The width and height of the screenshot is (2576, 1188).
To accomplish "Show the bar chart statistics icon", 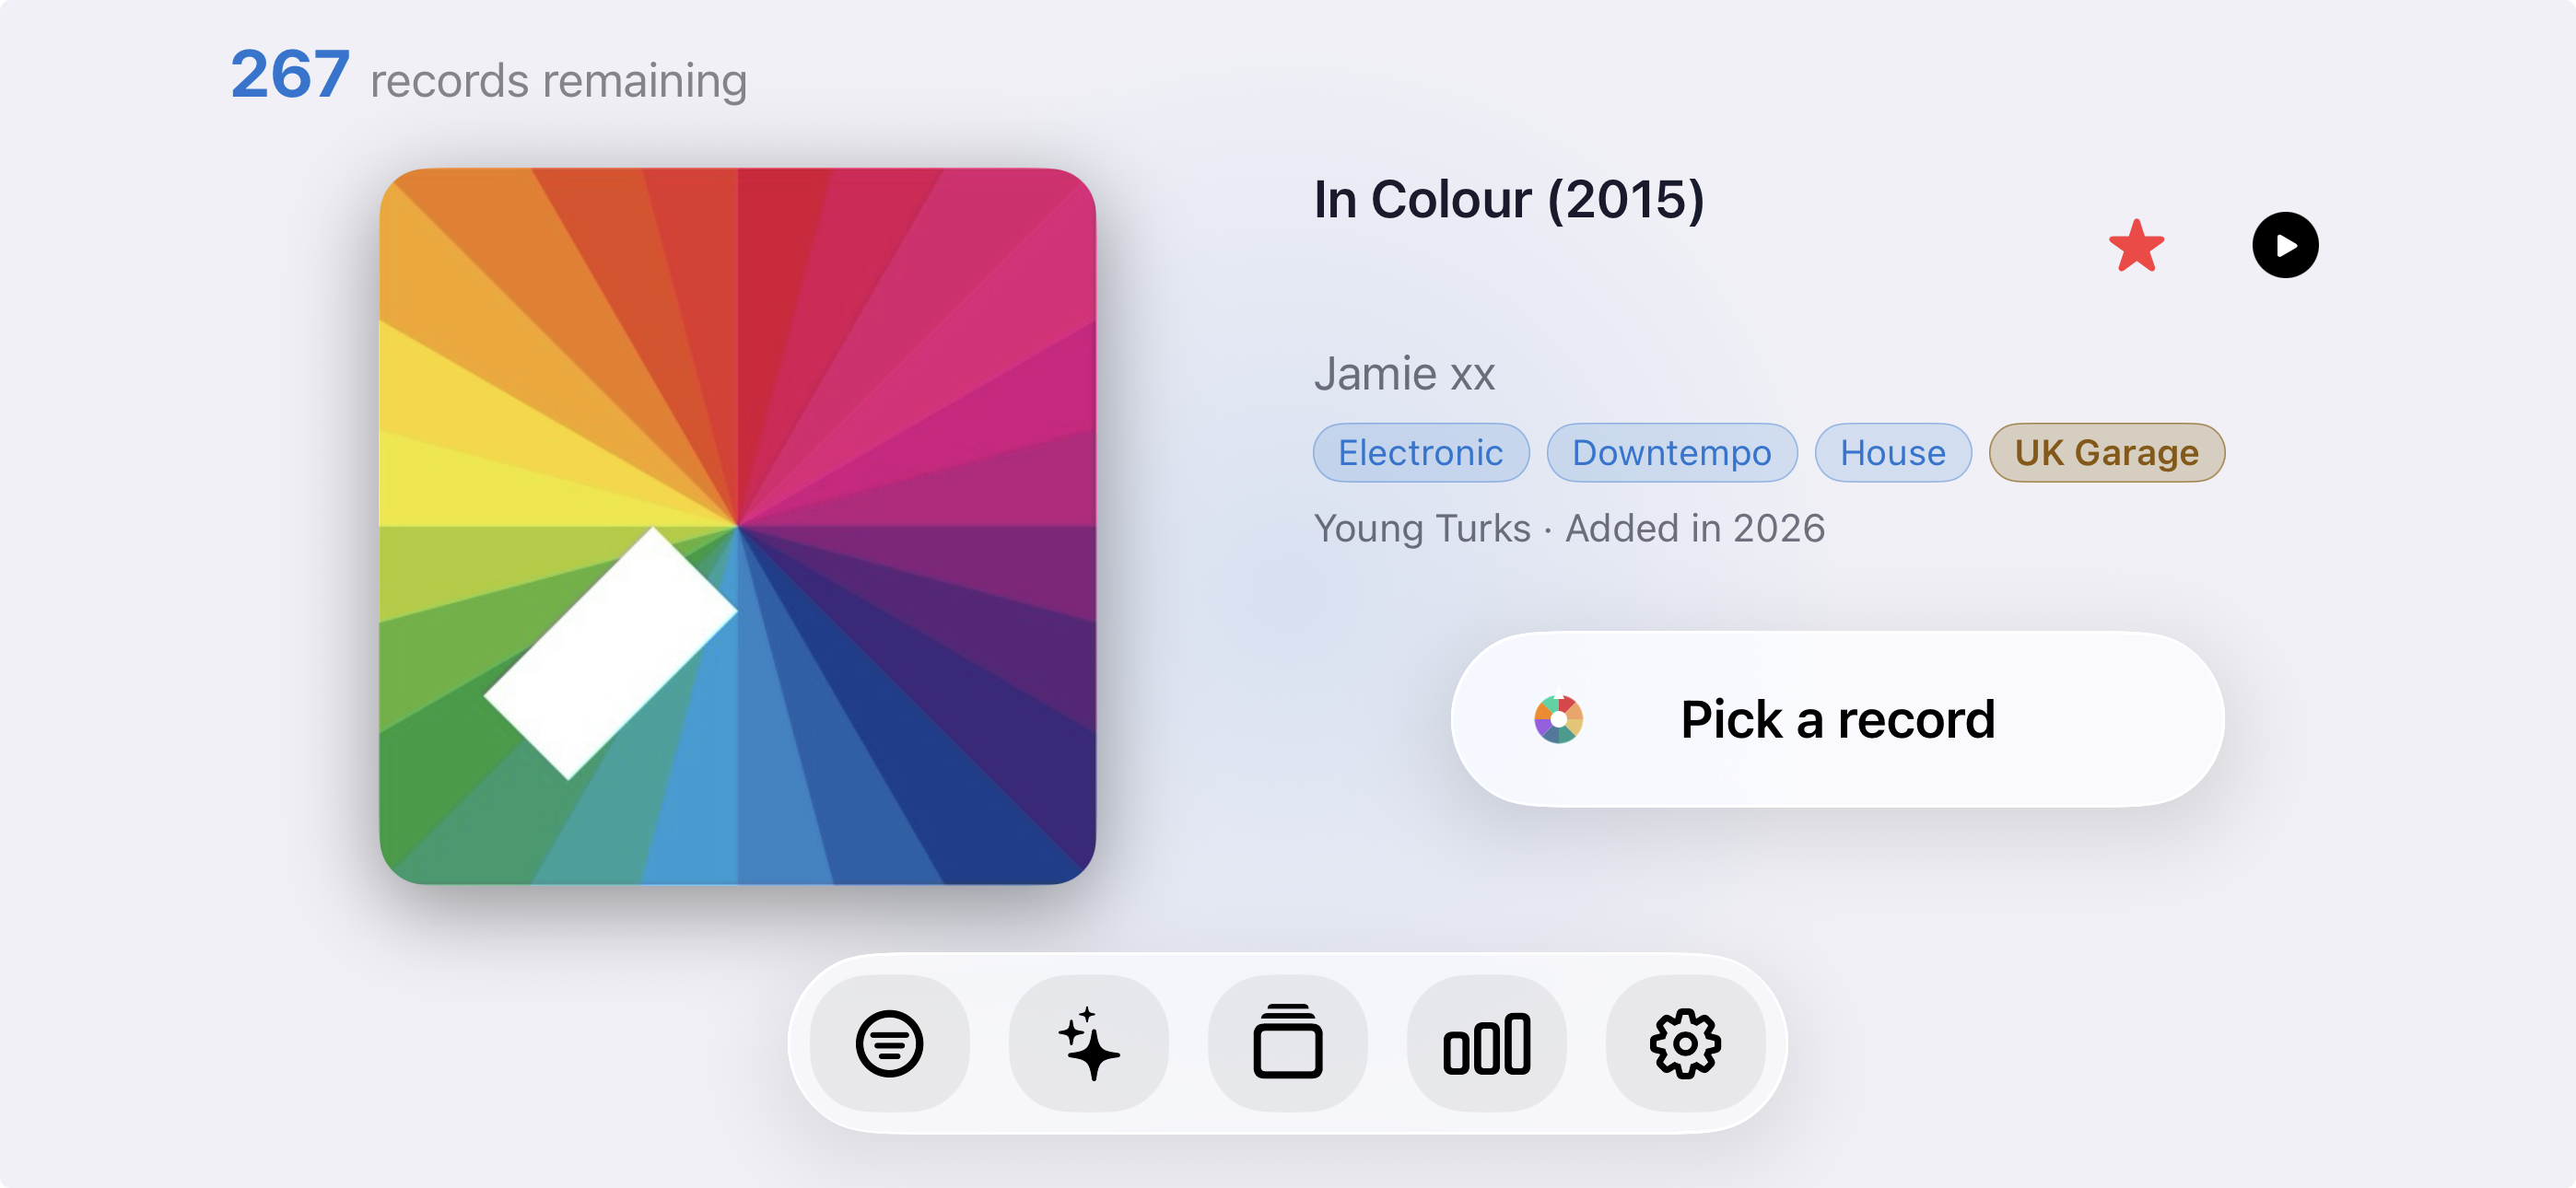I will tap(1486, 1043).
